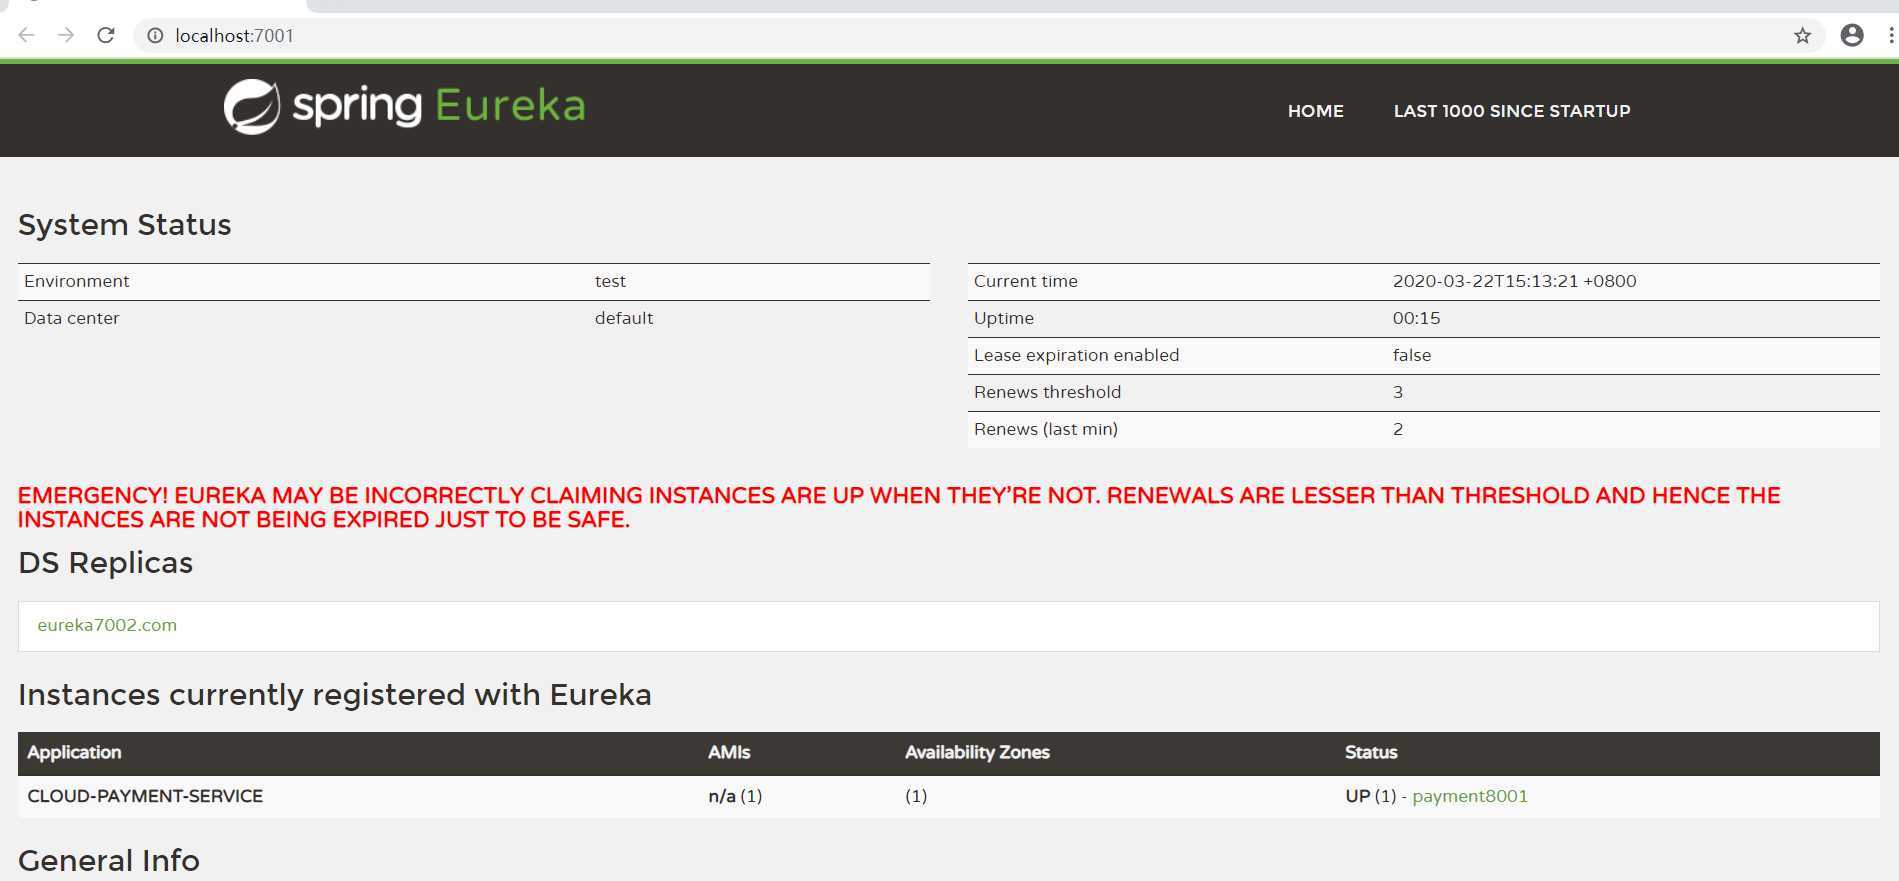The height and width of the screenshot is (881, 1899).
Task: Click the Status column header
Action: (x=1371, y=752)
